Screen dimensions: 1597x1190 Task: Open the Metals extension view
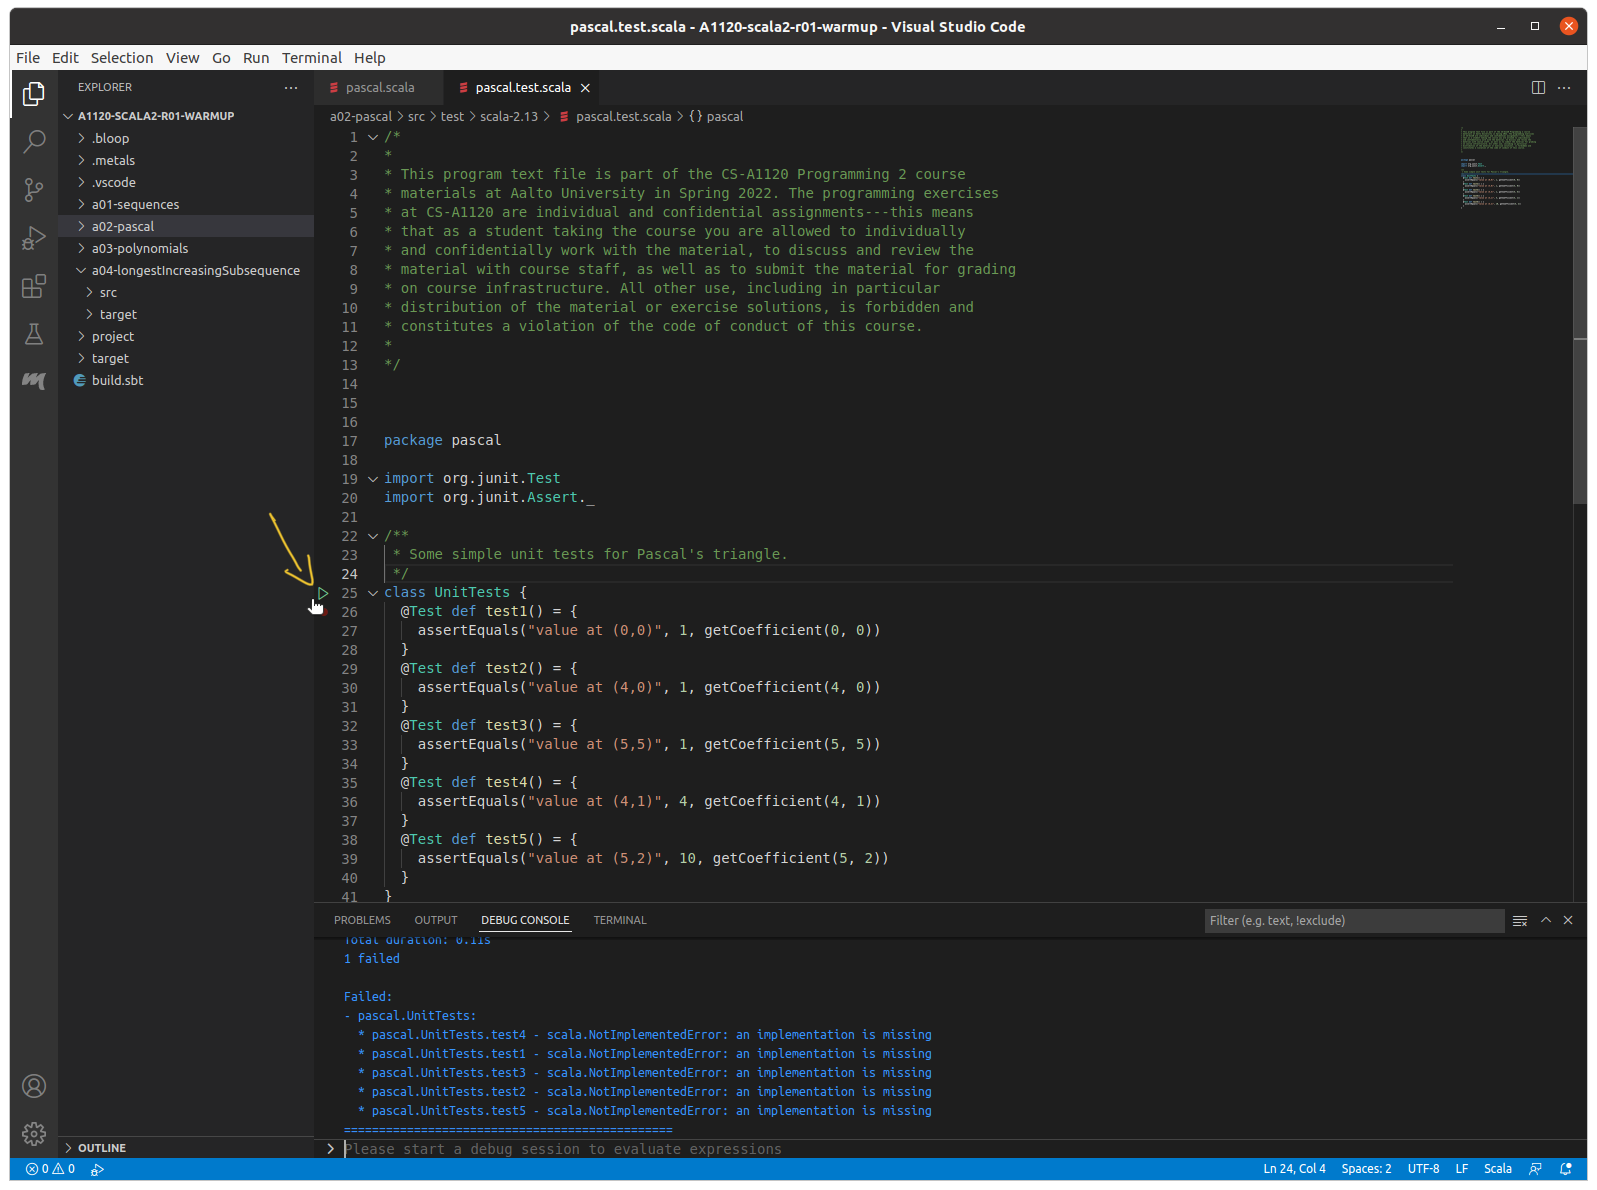click(34, 381)
